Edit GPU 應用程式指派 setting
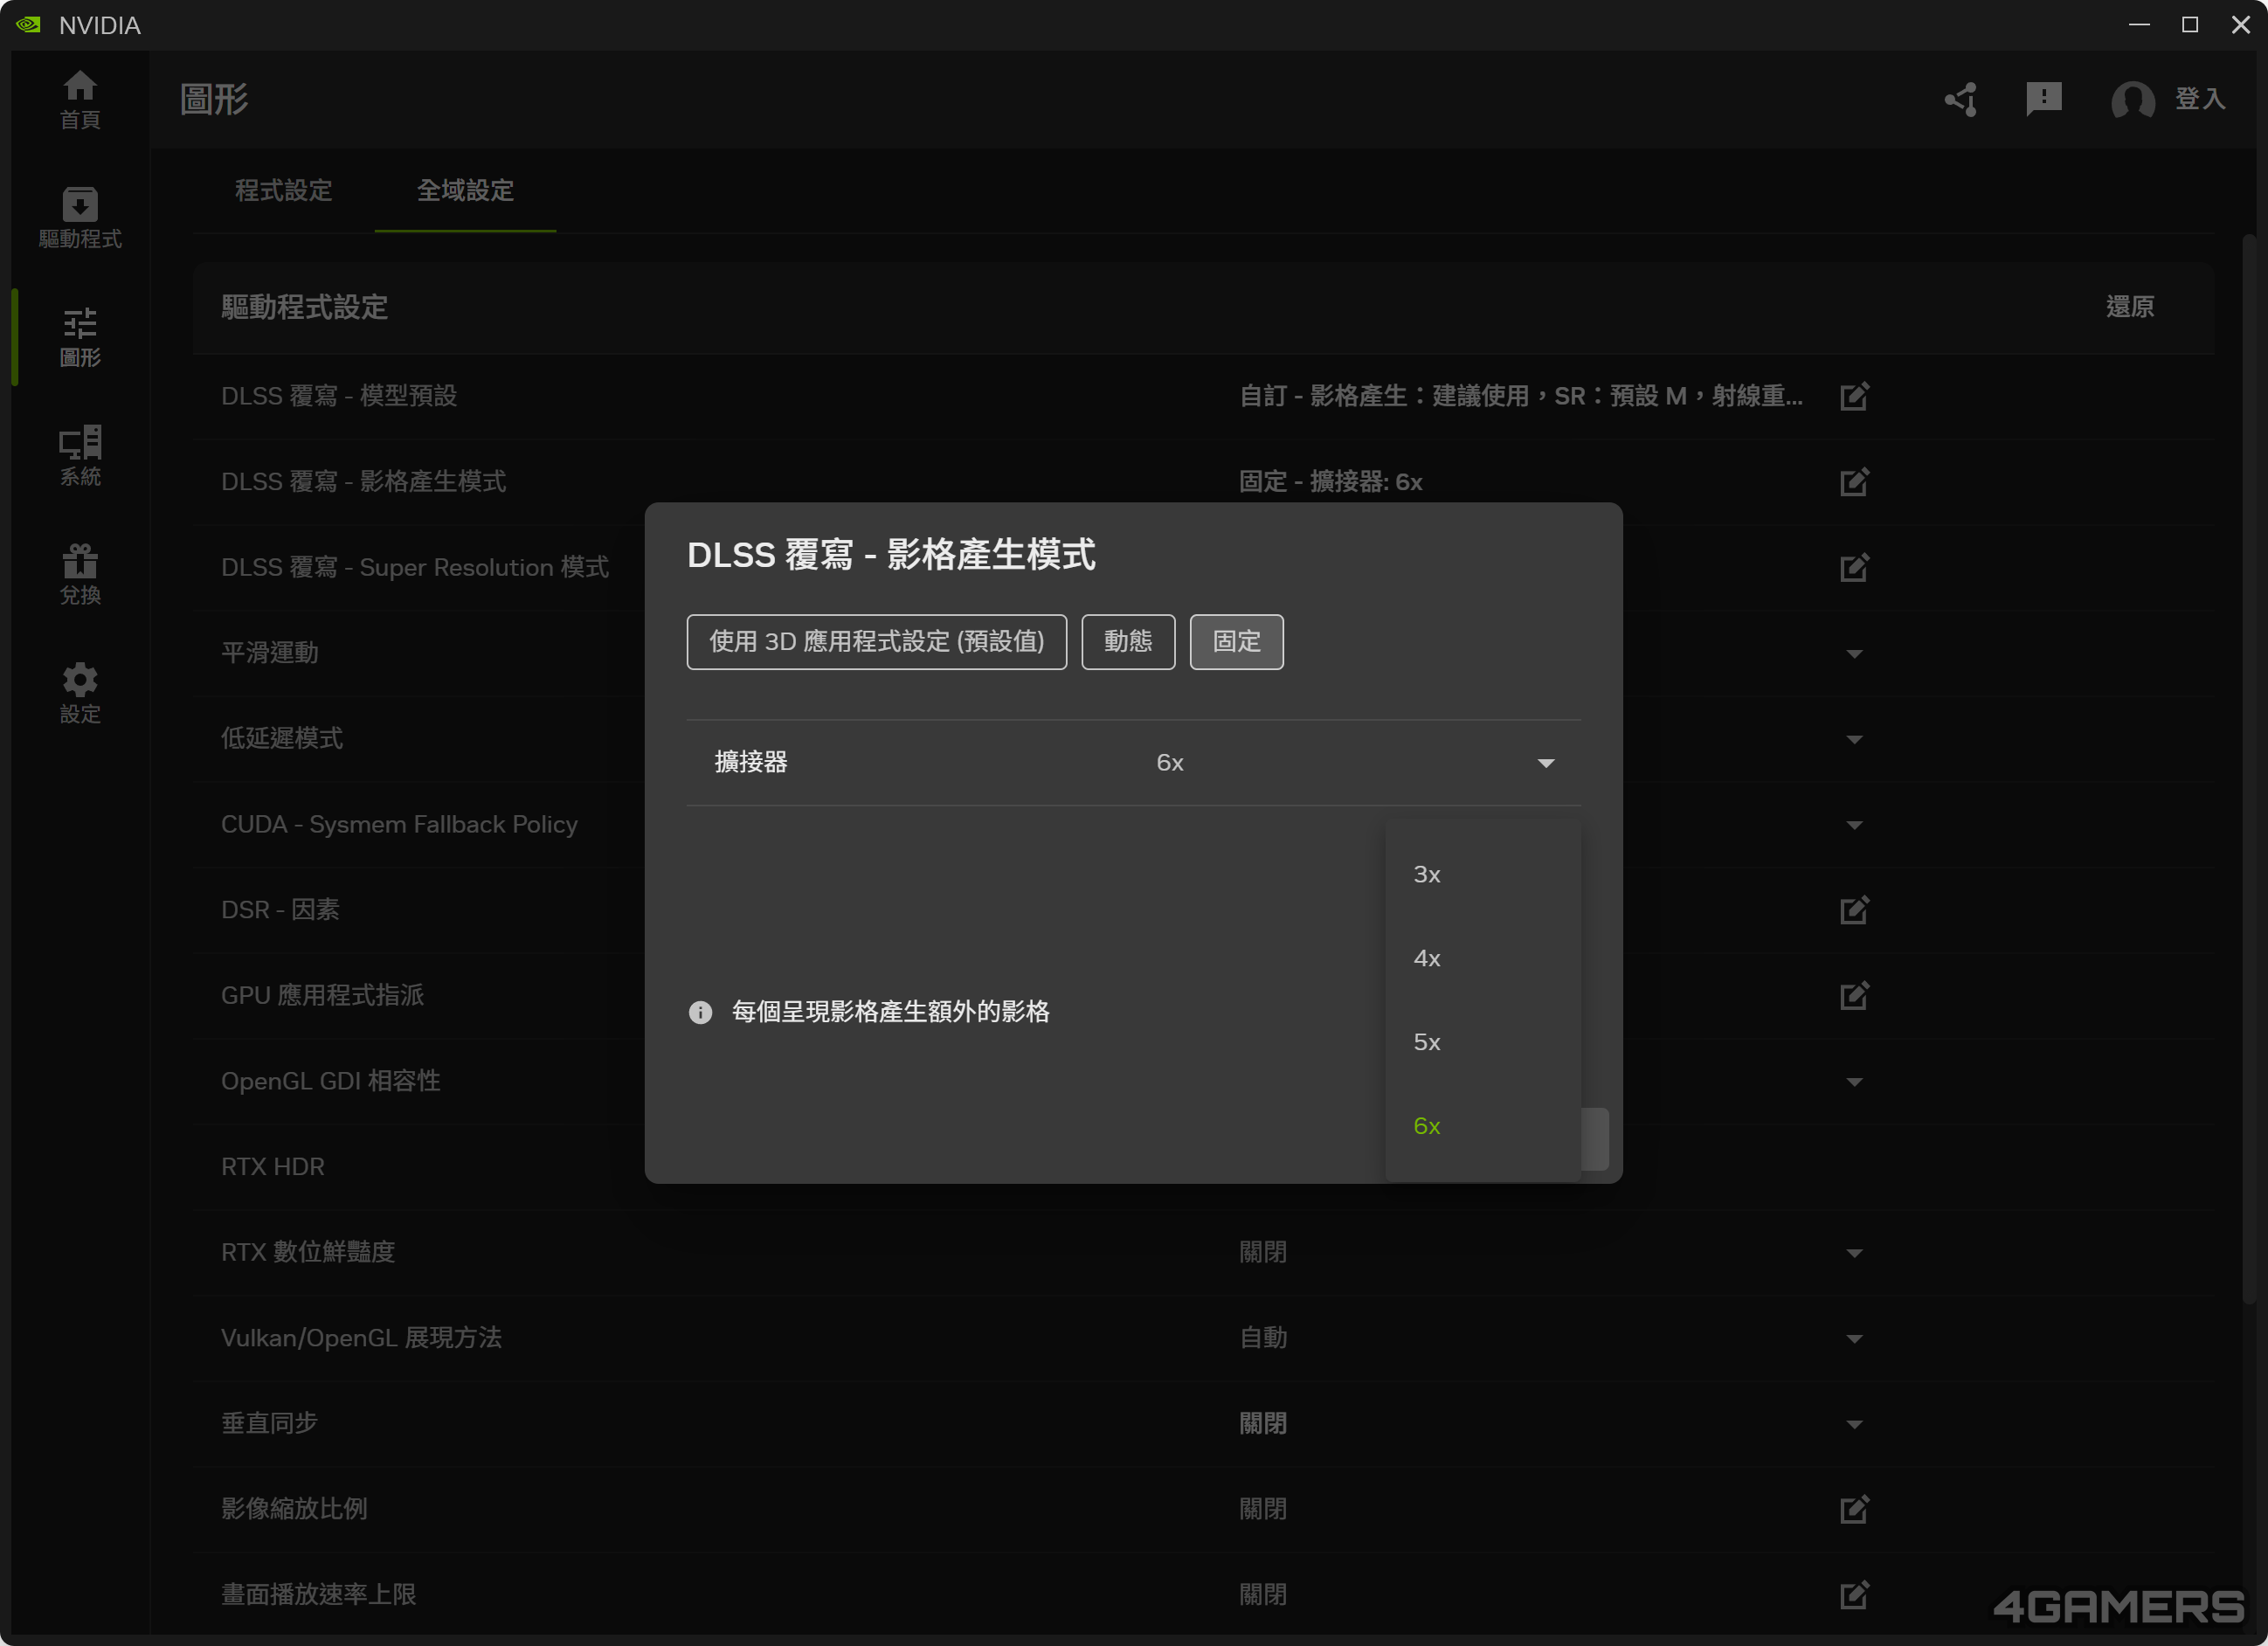Screen dimensions: 2268x1646 point(1854,996)
